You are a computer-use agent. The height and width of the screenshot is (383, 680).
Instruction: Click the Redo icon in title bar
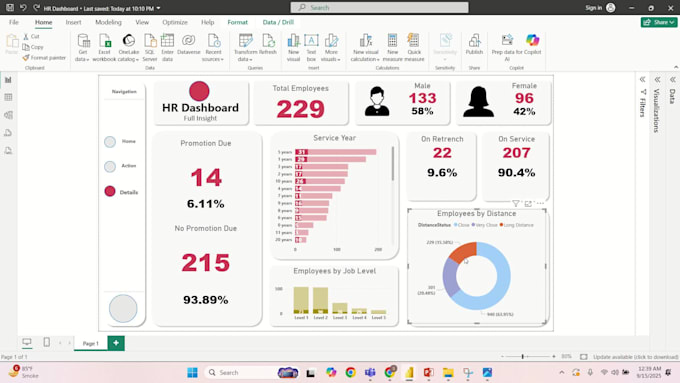pos(36,8)
